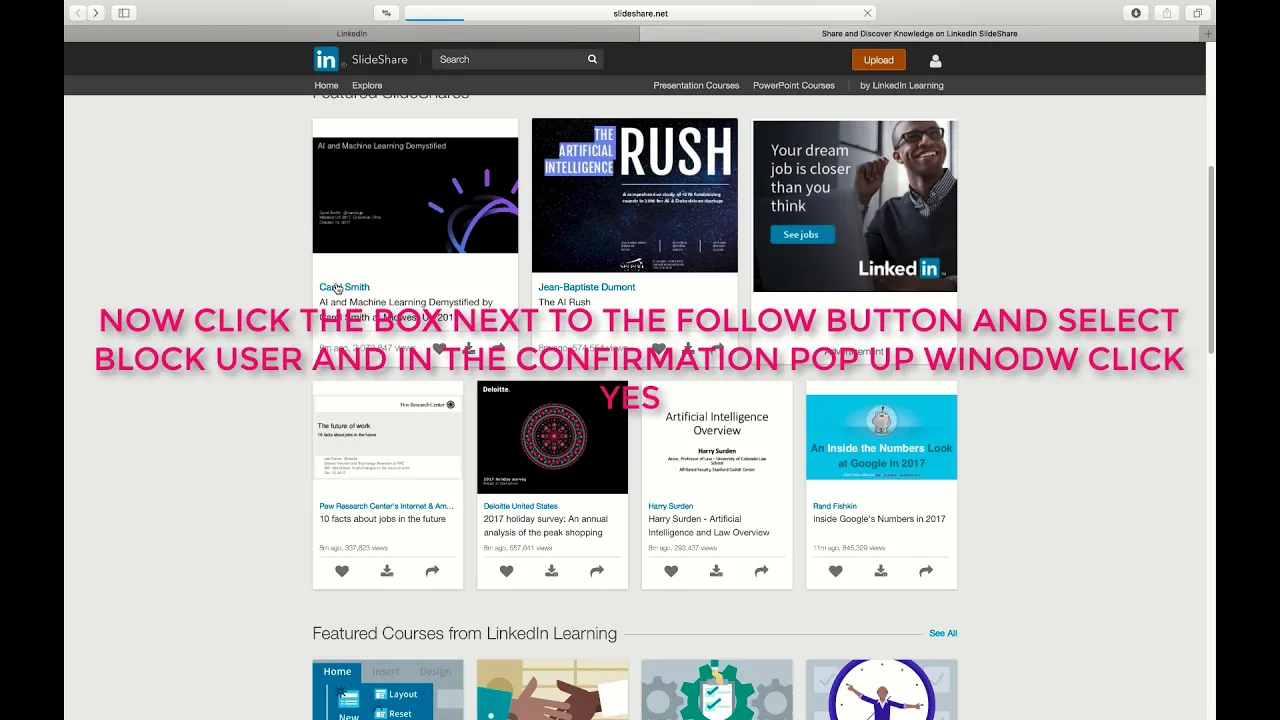The height and width of the screenshot is (720, 1280).
Task: Open Inside the Numbers Google thumbnail
Action: [x=881, y=437]
